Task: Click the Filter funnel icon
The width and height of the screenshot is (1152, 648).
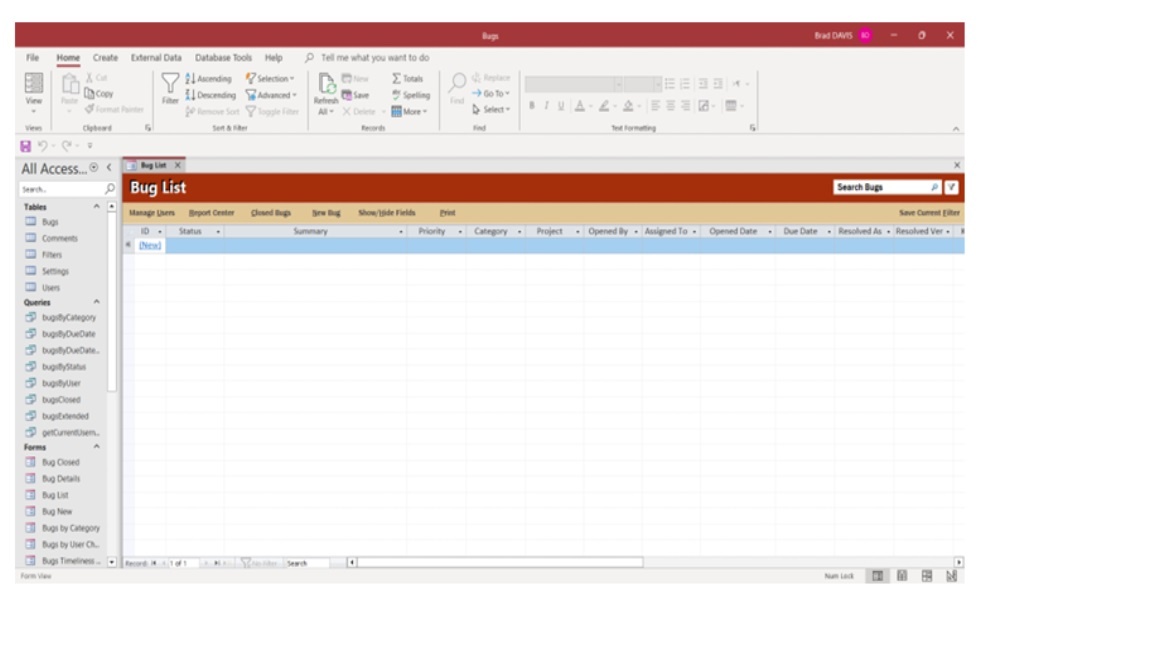Action: 170,89
